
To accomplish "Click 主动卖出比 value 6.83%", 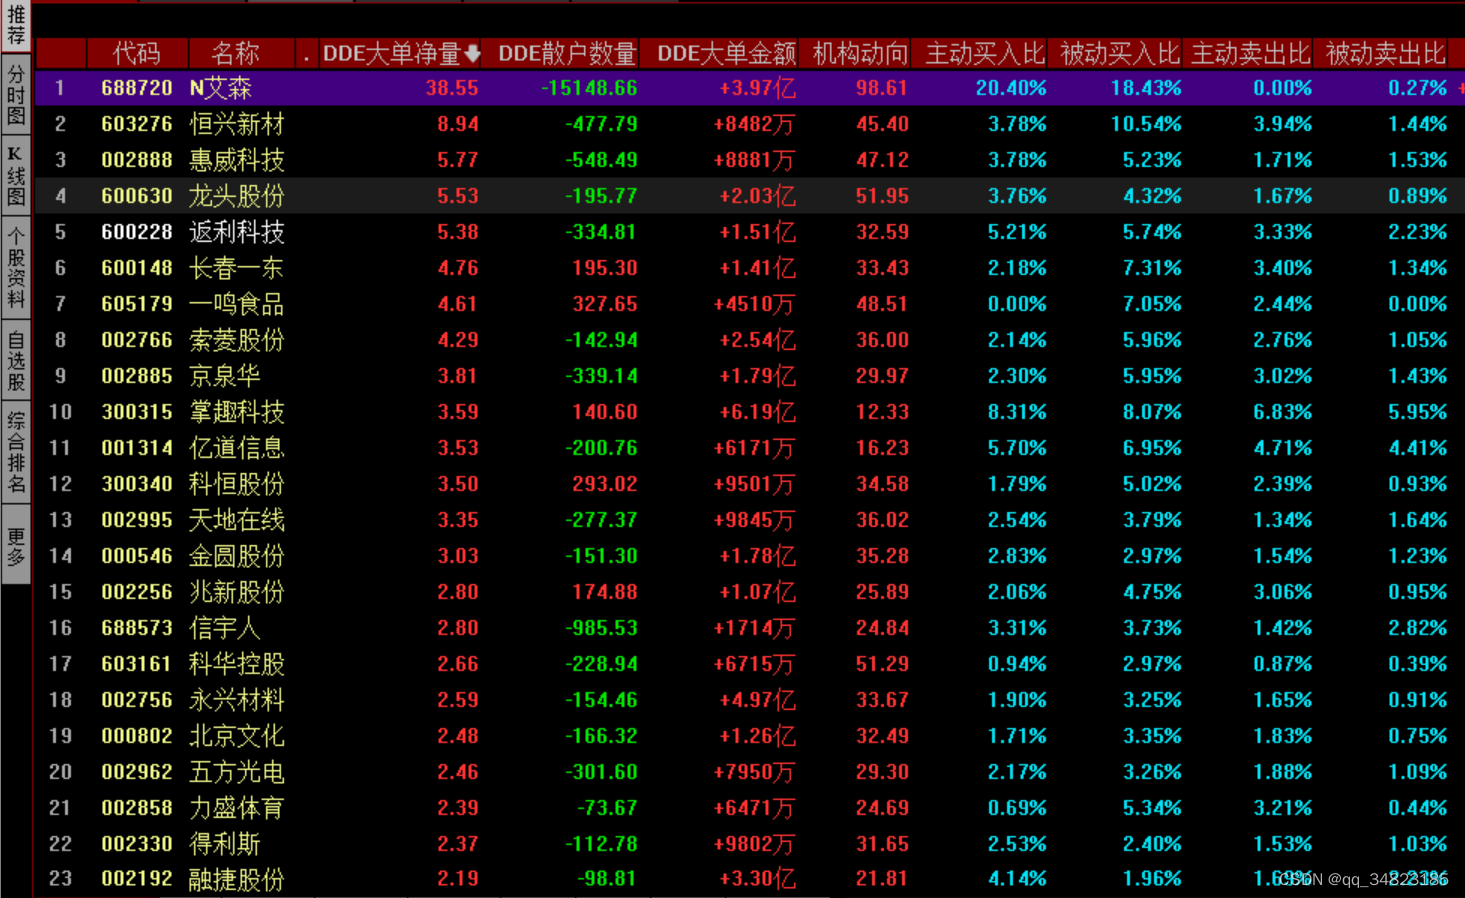I will [x=1283, y=412].
